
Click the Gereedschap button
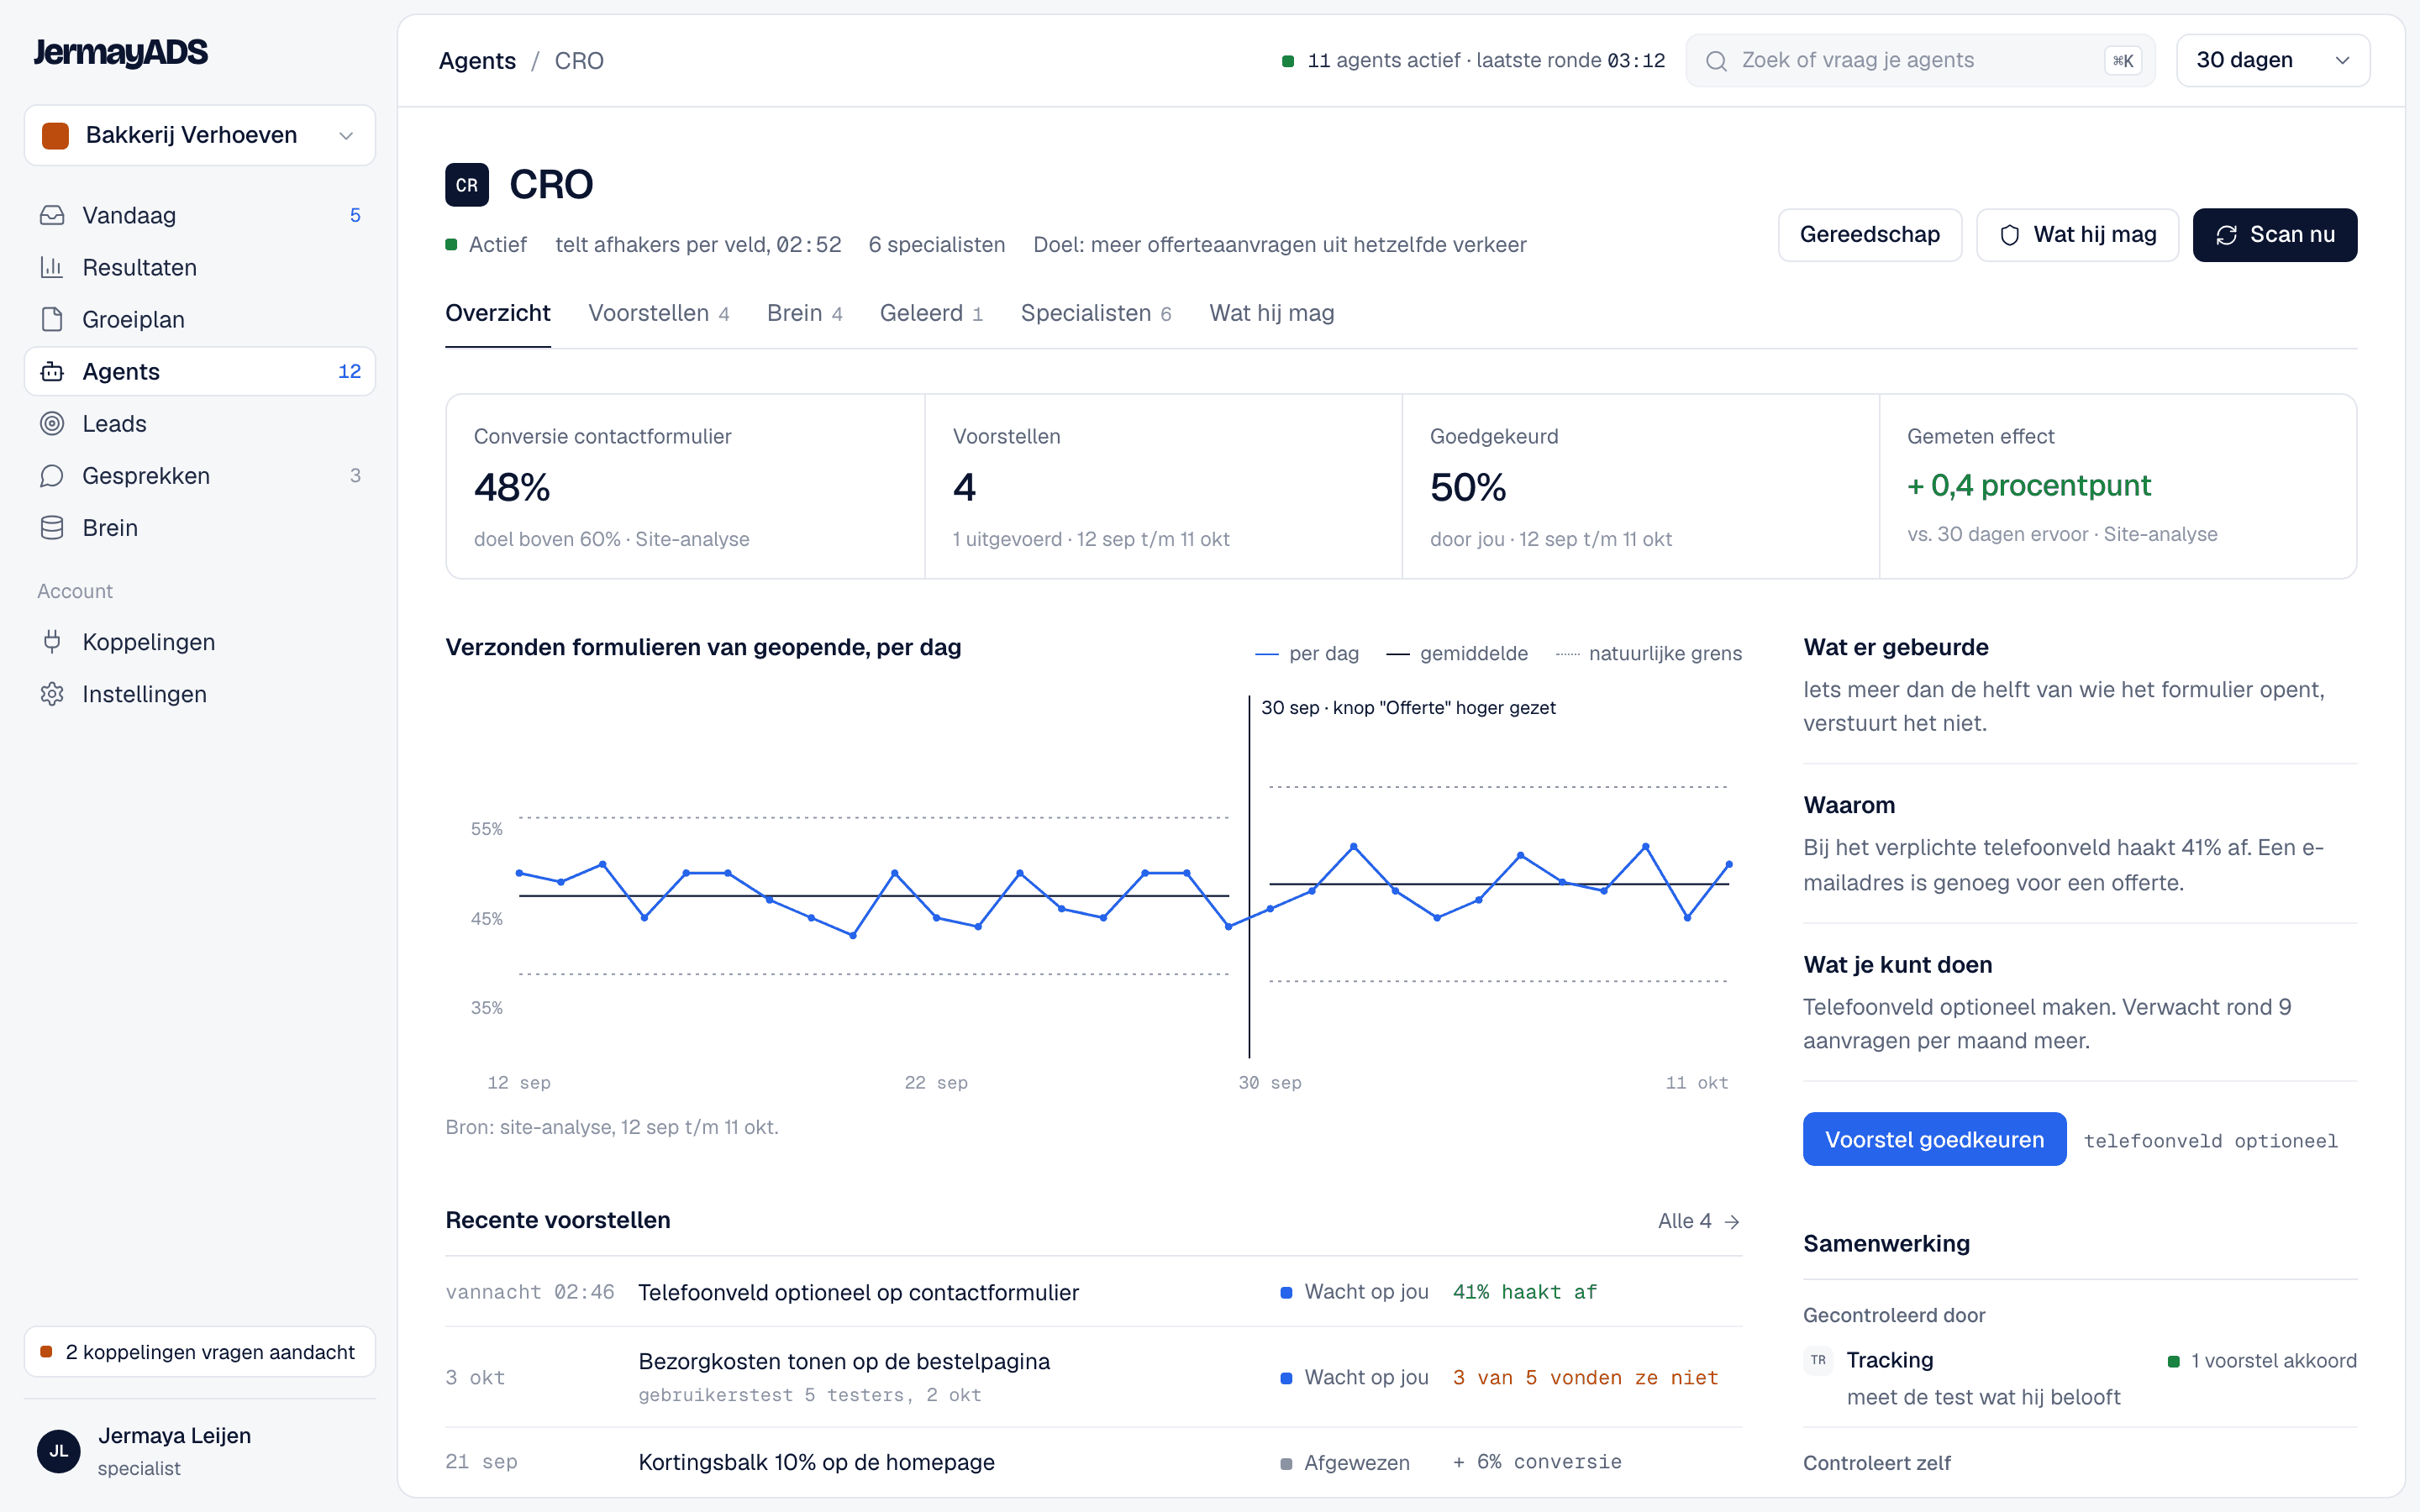coord(1869,235)
